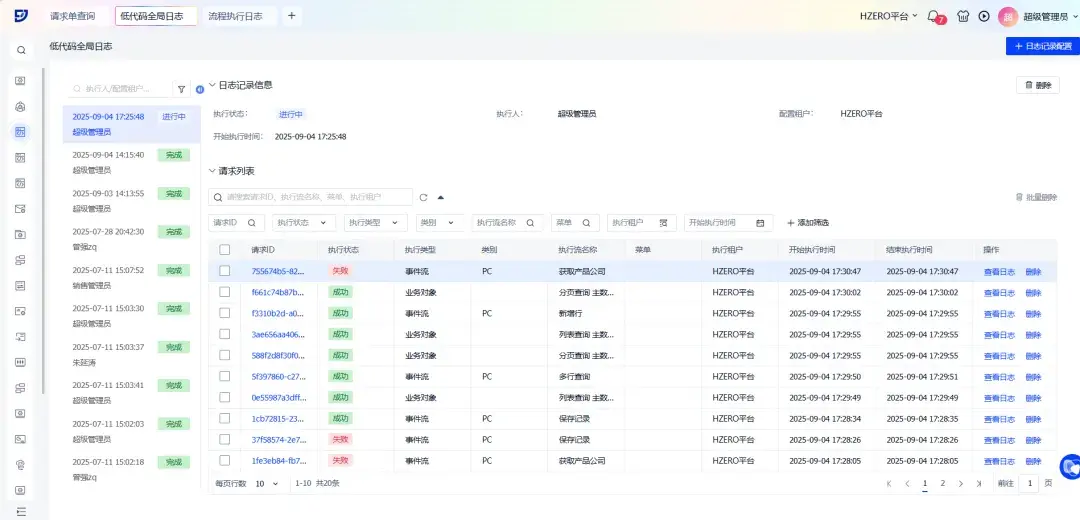Image resolution: width=1080 pixels, height=520 pixels.
Task: Open the 执行类型 filter dropdown
Action: [375, 223]
